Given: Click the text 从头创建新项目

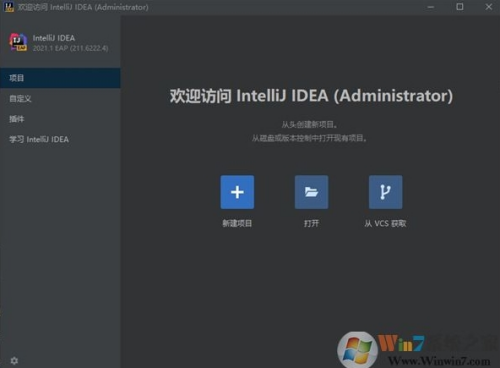Looking at the screenshot, I should [310, 125].
